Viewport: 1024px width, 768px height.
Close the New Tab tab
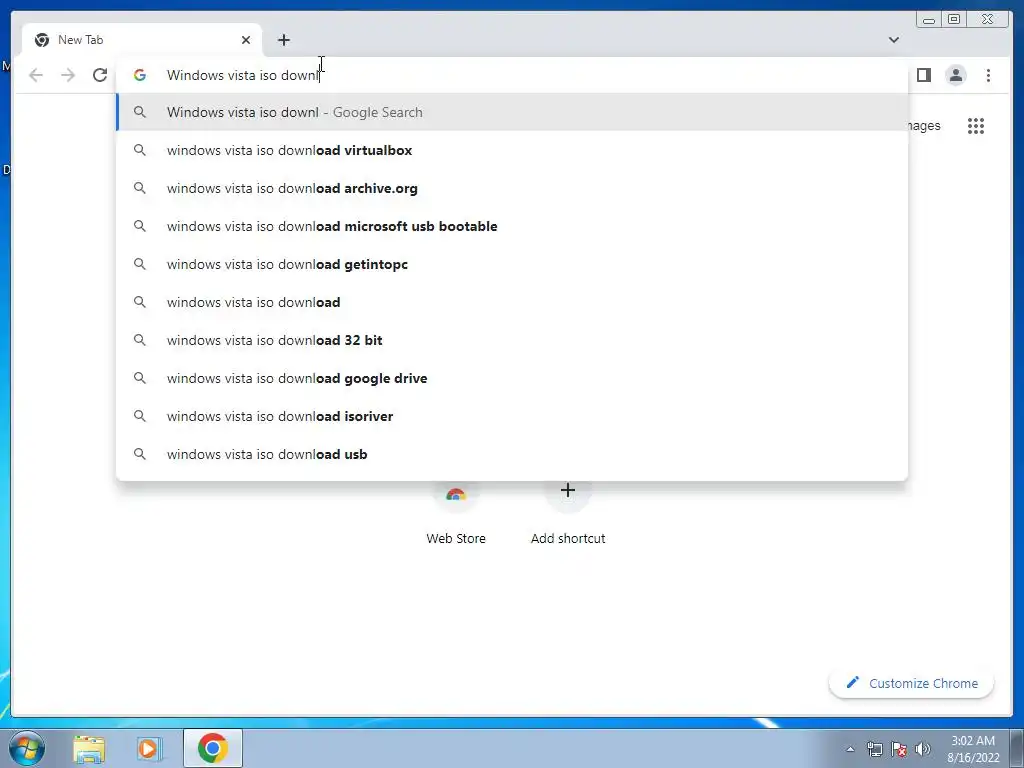246,40
